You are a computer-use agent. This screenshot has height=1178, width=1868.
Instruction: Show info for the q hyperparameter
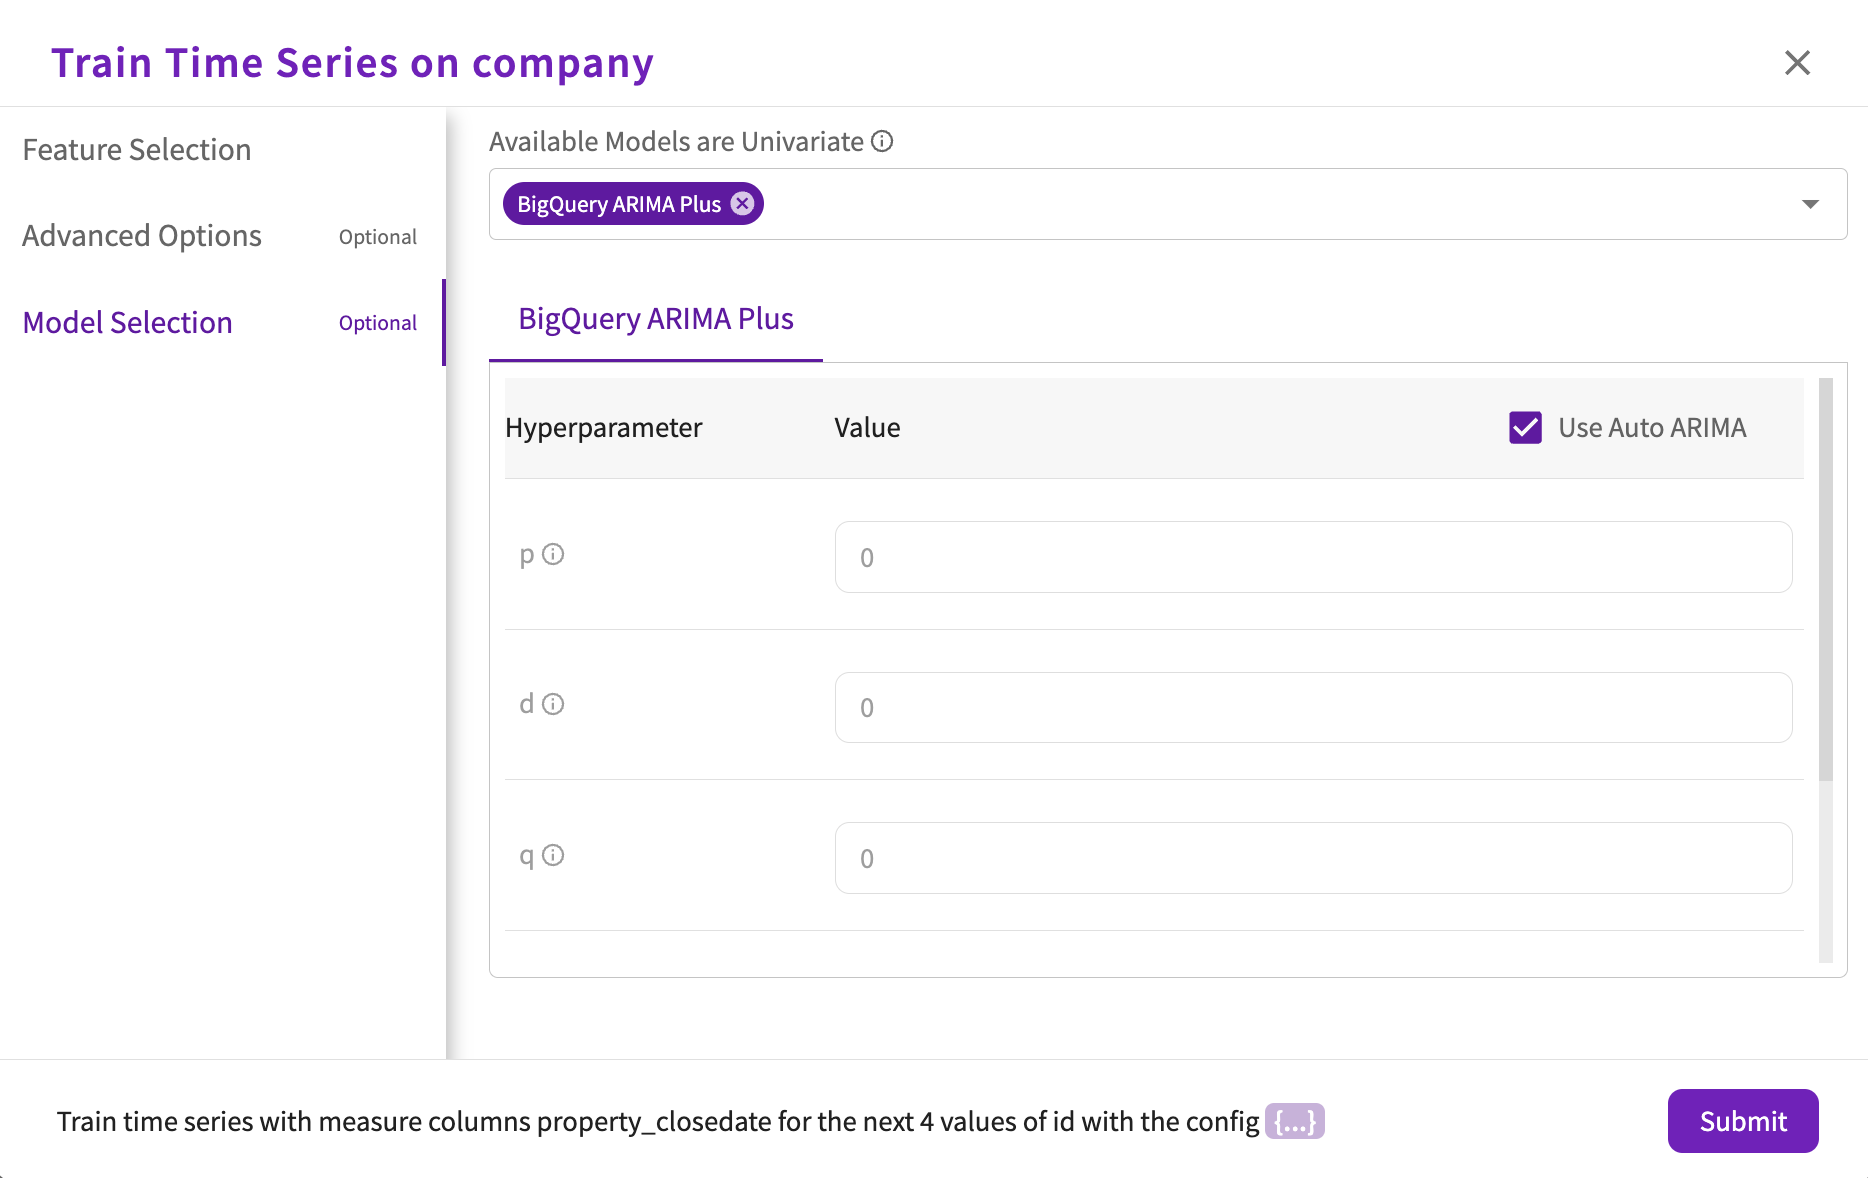pos(553,855)
